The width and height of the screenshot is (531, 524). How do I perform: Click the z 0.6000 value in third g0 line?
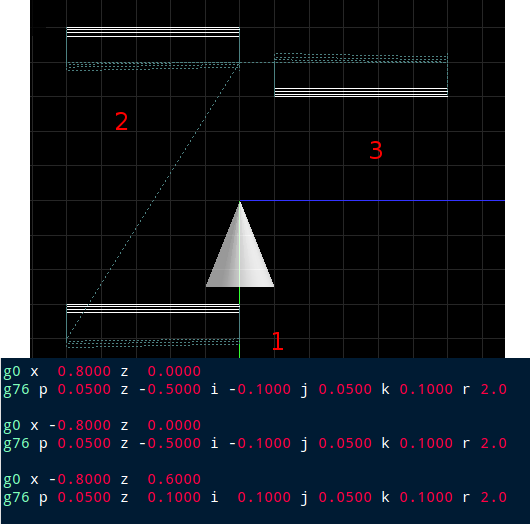point(161,479)
